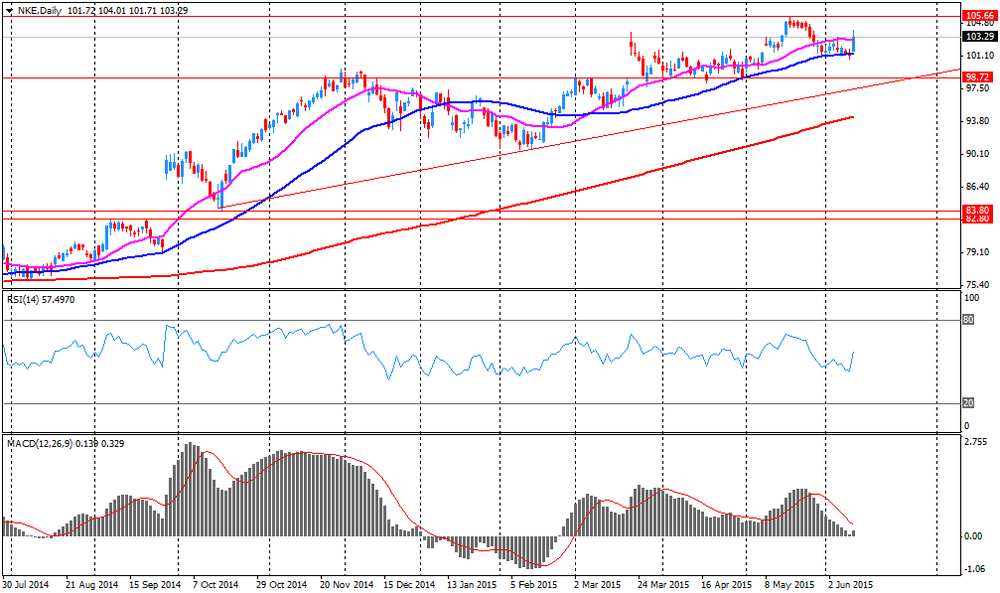Click the 20 Nov 2014 date label
This screenshot has height=593, width=1000.
(x=348, y=584)
